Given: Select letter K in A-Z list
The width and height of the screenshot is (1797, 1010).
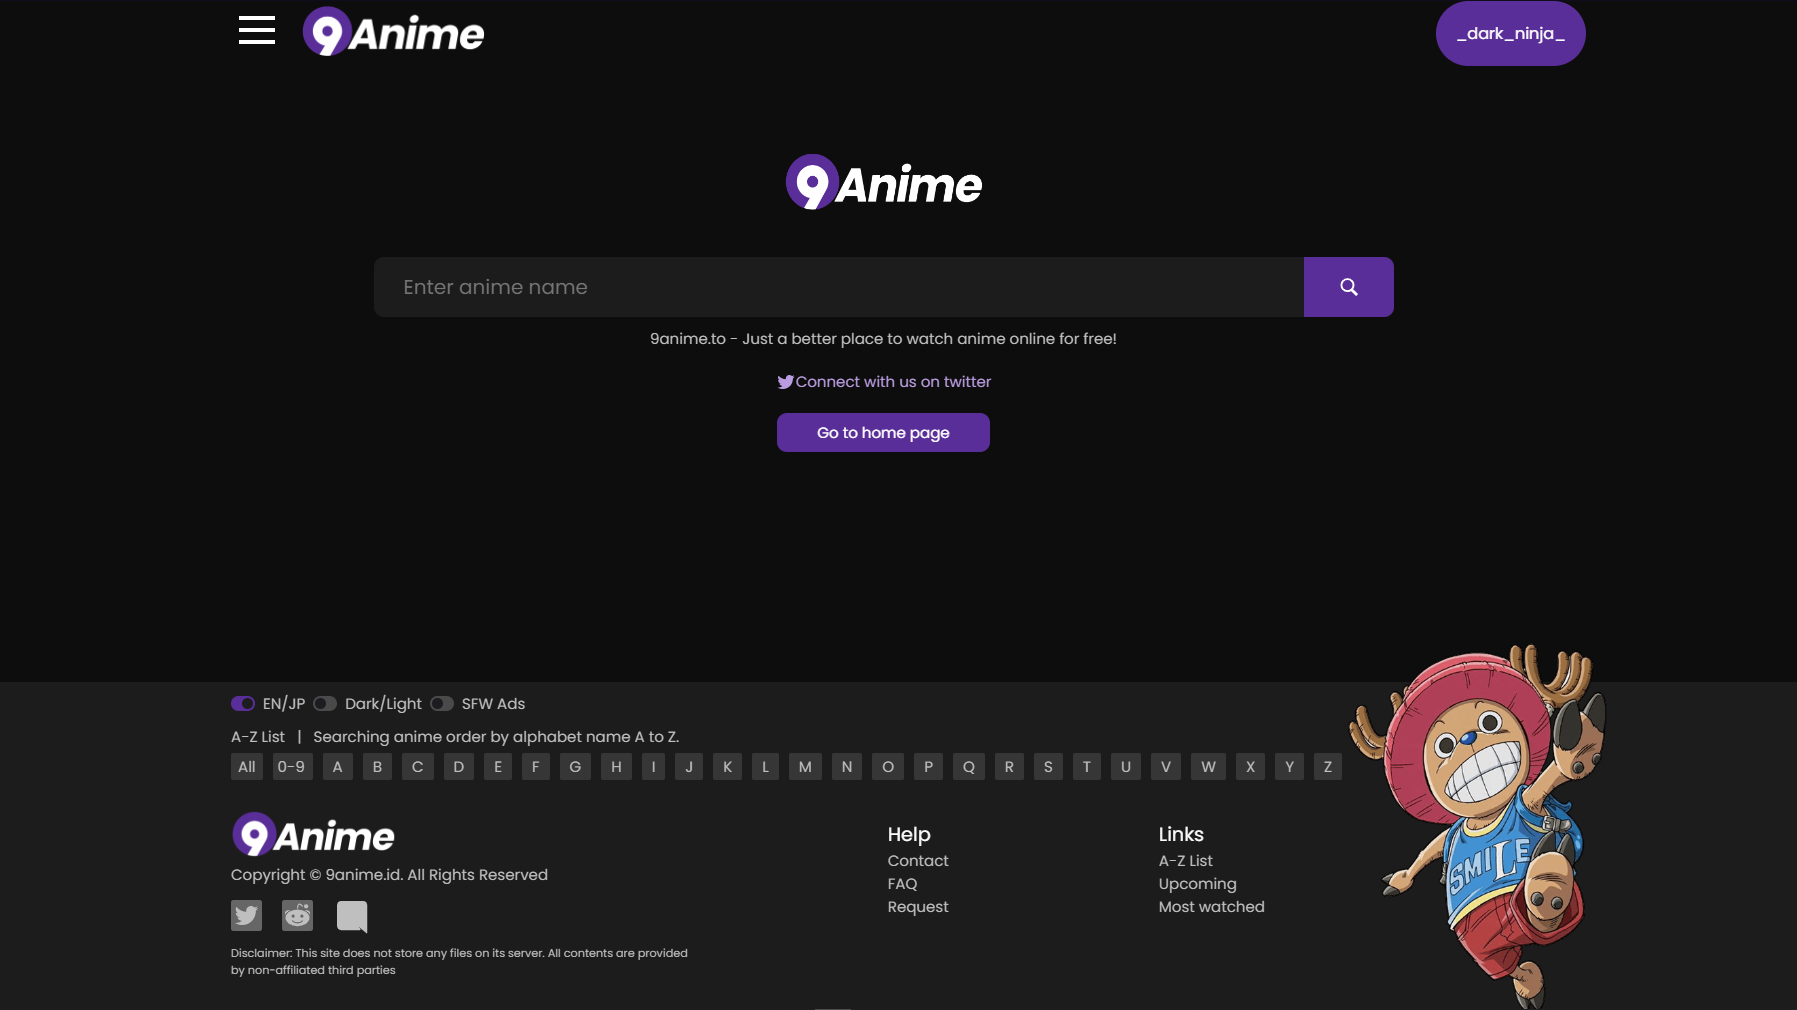Looking at the screenshot, I should (727, 767).
